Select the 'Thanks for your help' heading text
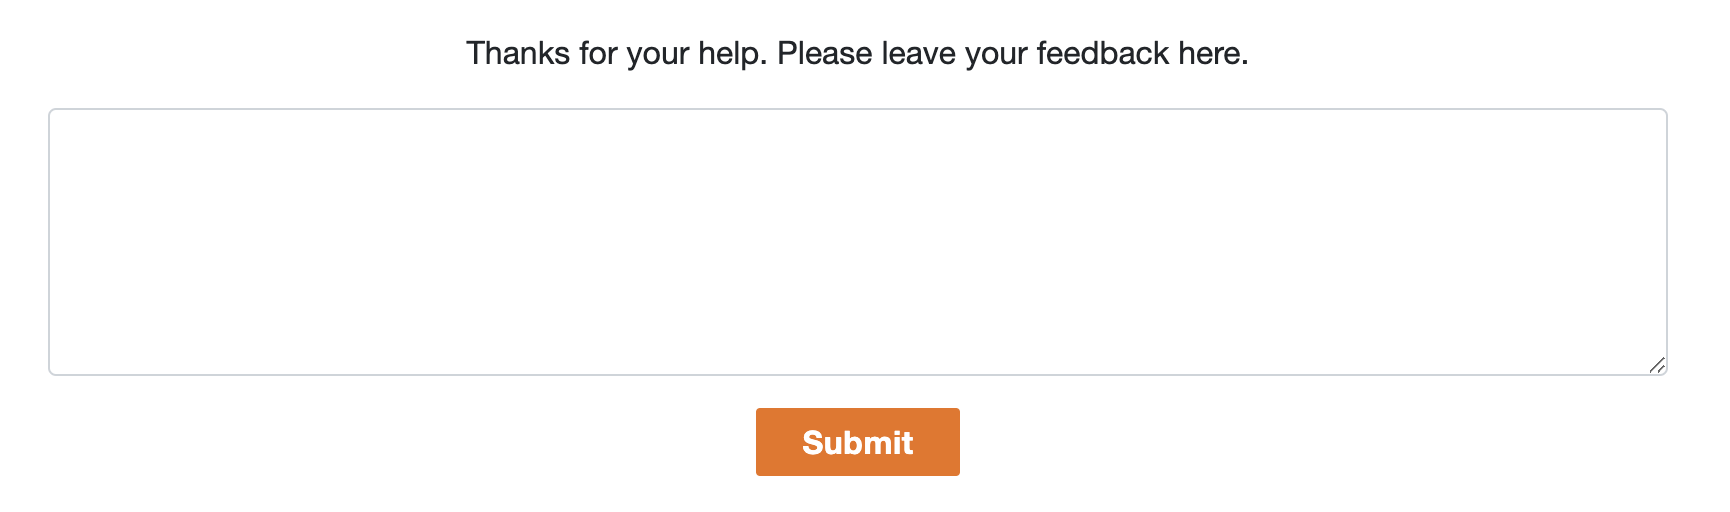The image size is (1730, 512). (x=616, y=53)
